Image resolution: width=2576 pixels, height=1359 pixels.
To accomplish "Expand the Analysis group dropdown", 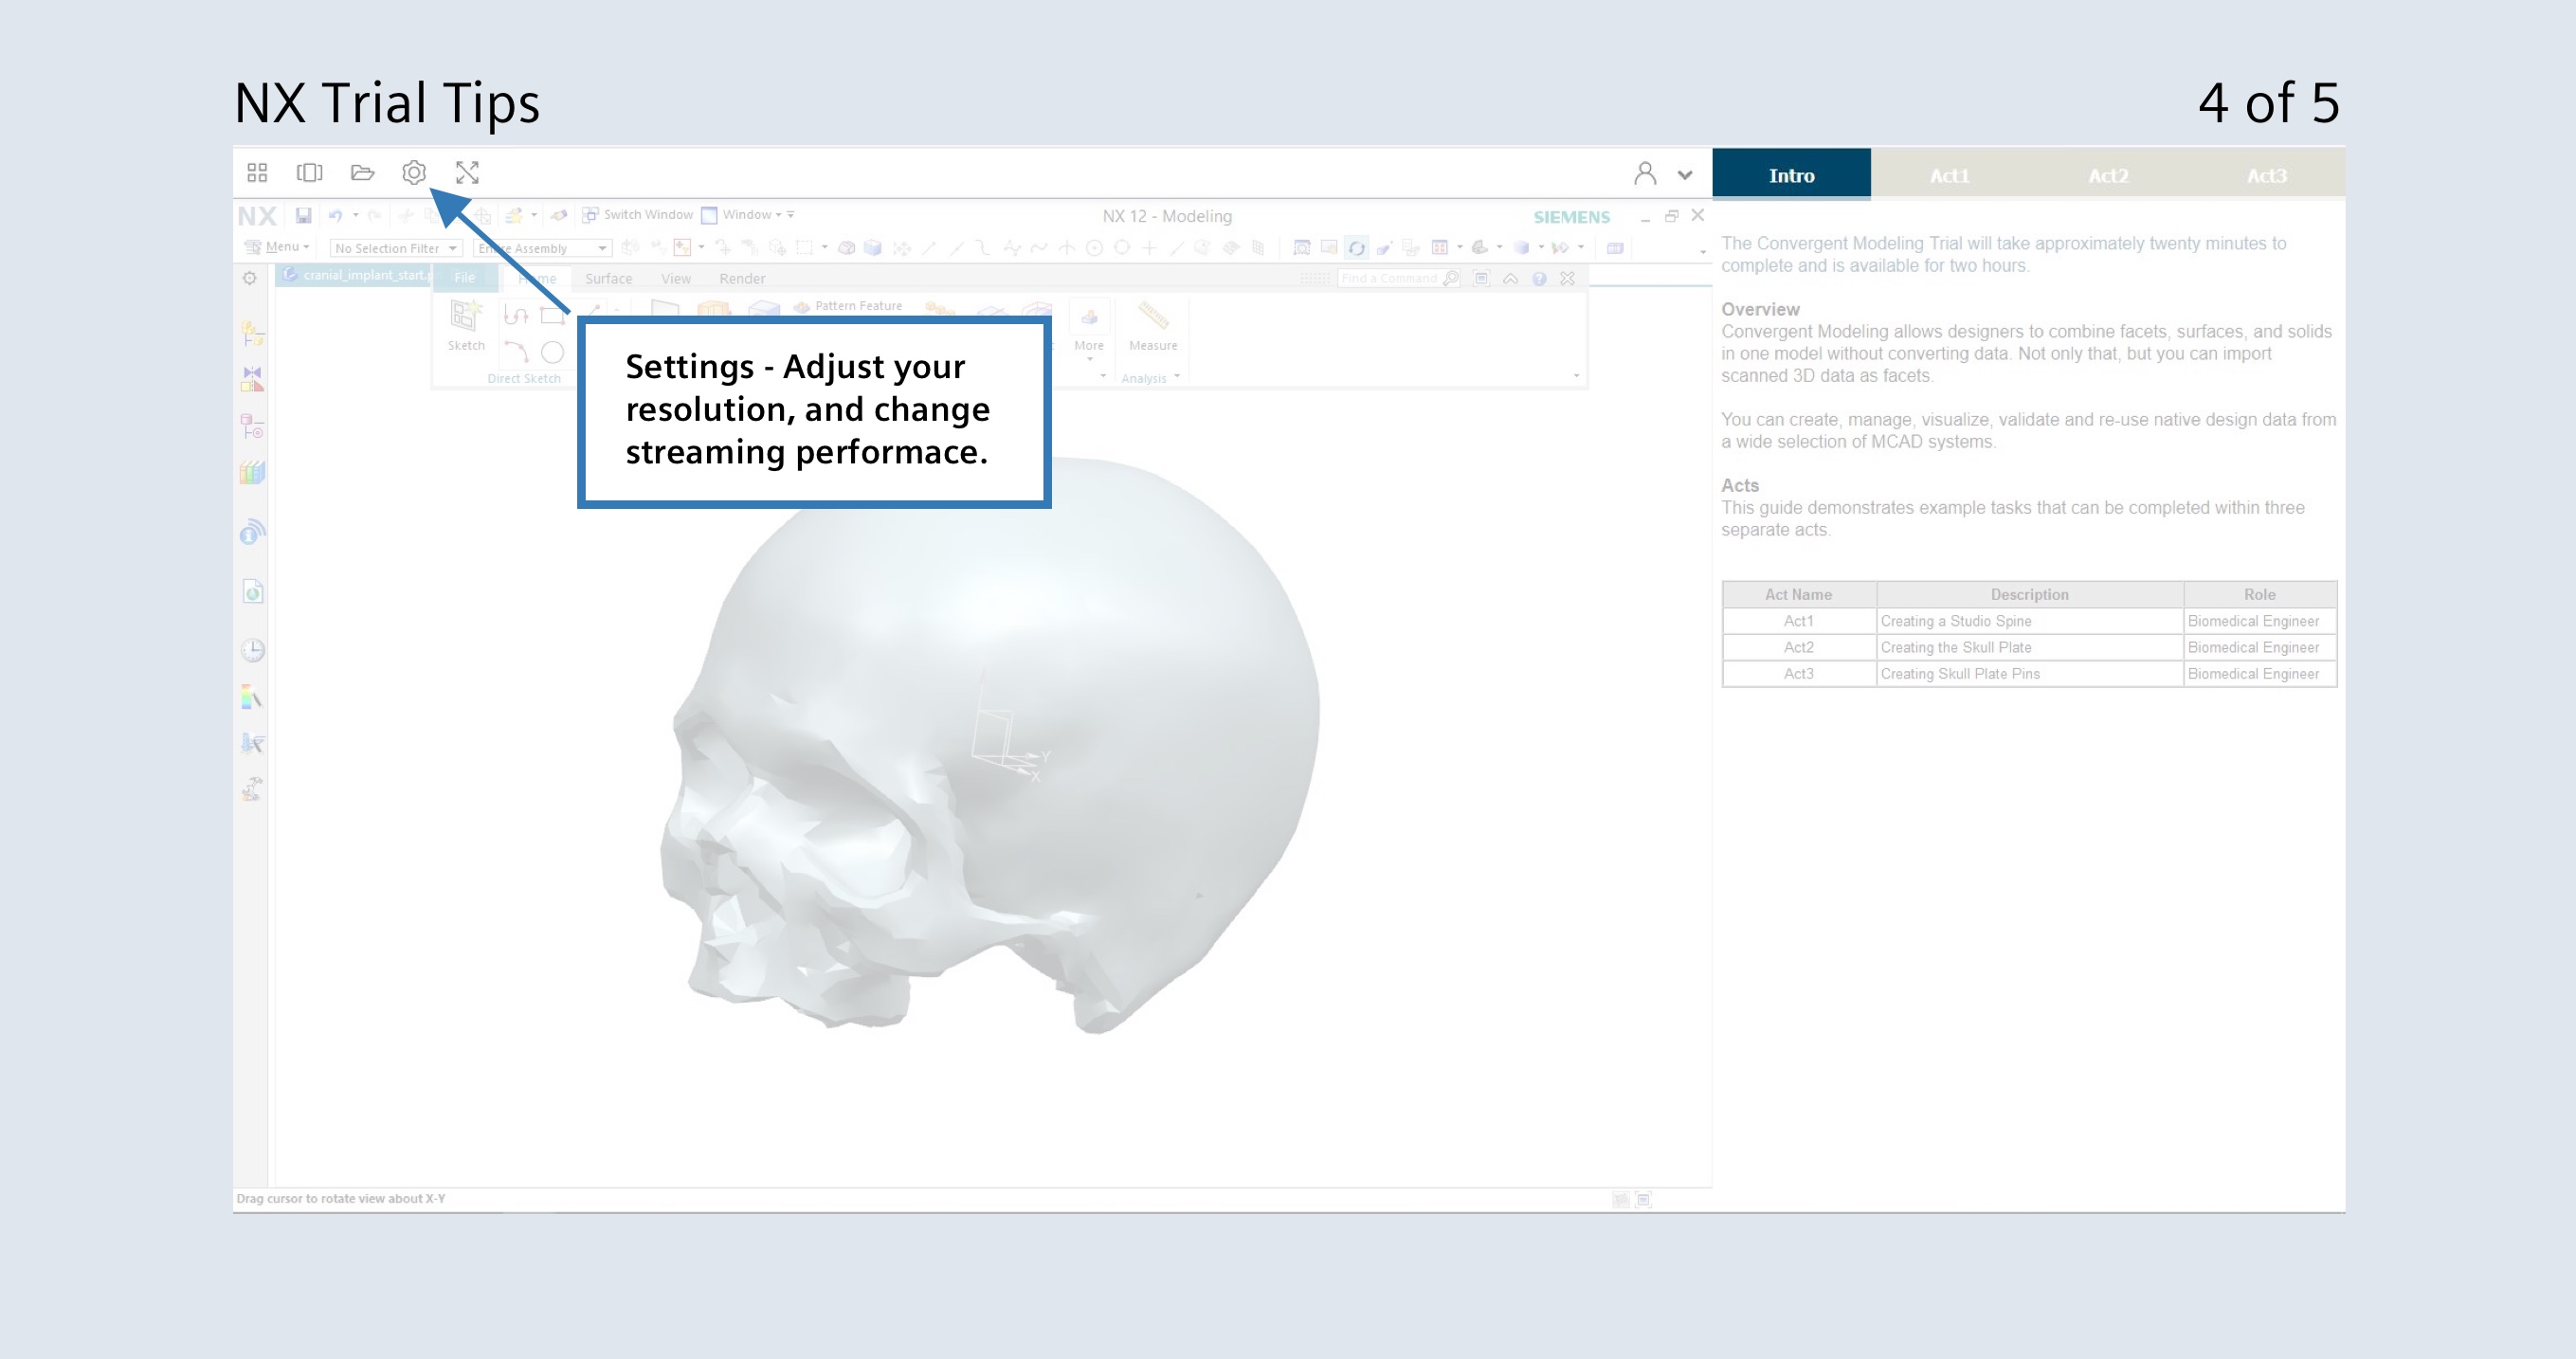I will [x=1177, y=377].
